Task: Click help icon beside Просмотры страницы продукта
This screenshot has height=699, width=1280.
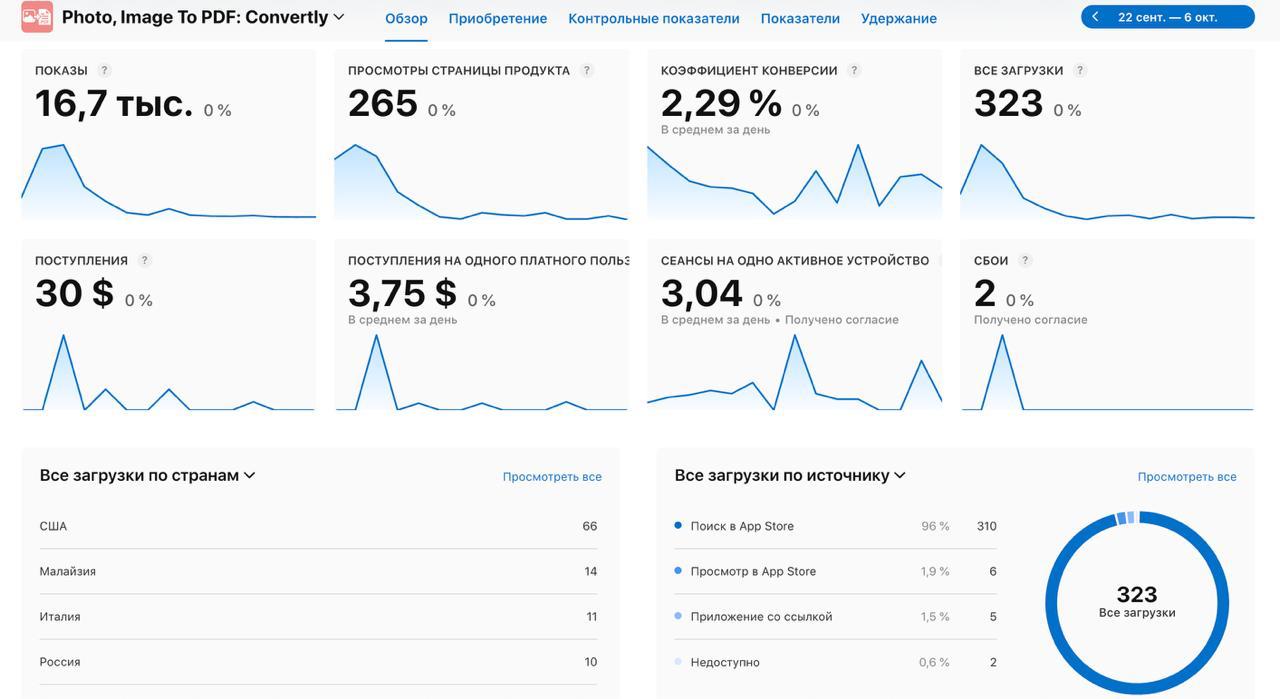Action: (x=587, y=71)
